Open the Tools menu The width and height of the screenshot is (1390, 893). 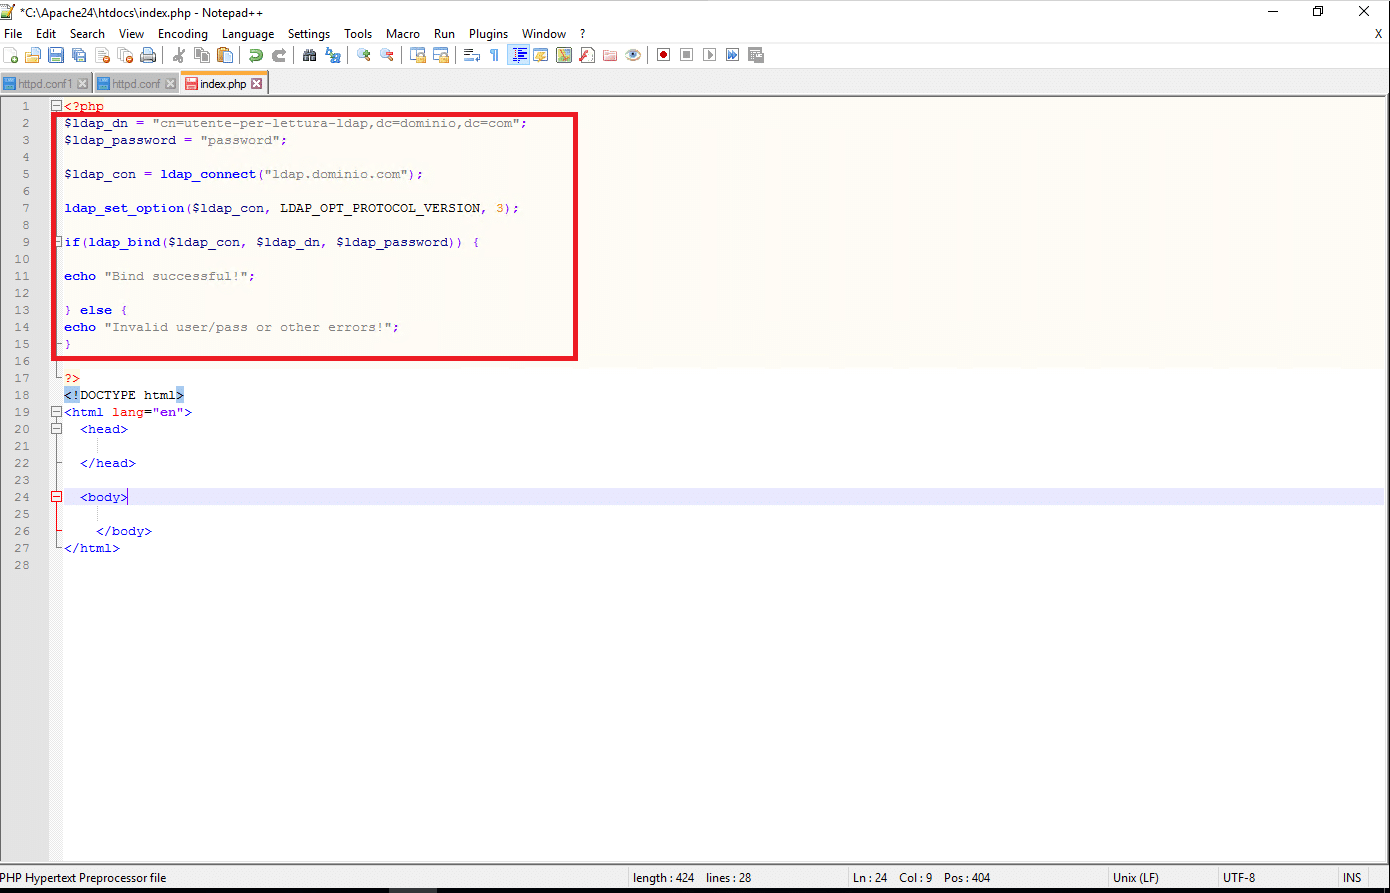pyautogui.click(x=358, y=34)
